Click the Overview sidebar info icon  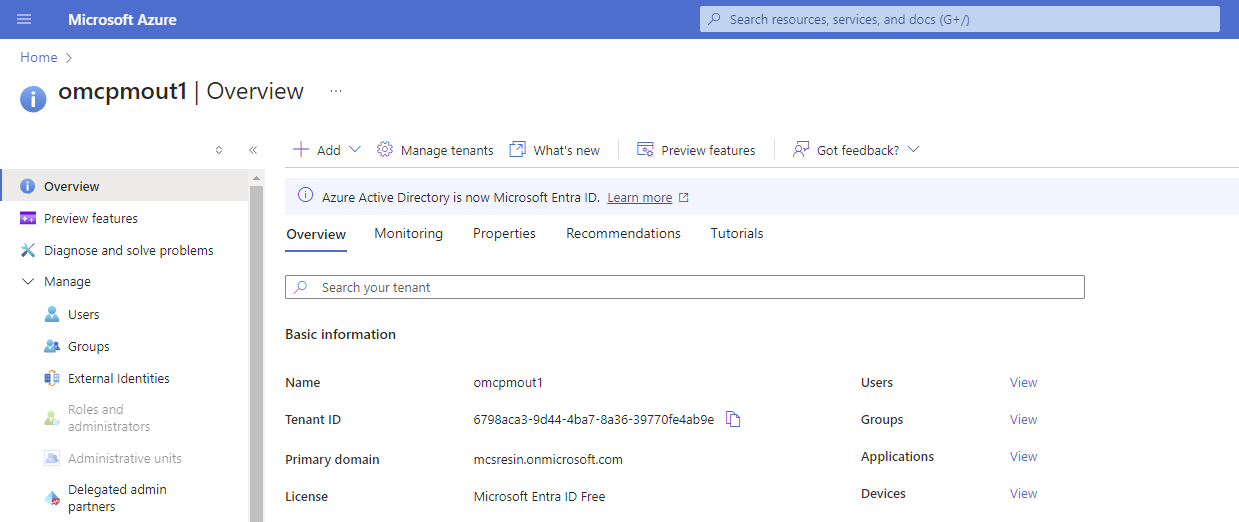pyautogui.click(x=27, y=186)
